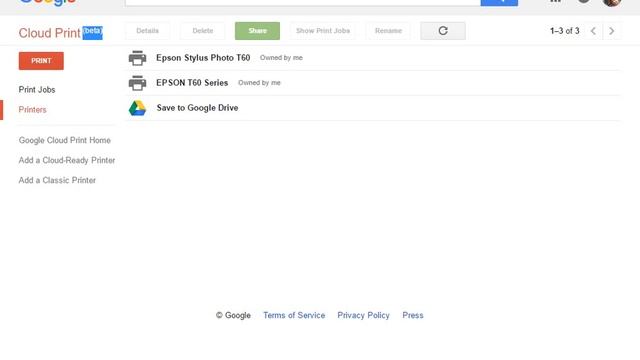Click the Rename button

click(x=388, y=31)
